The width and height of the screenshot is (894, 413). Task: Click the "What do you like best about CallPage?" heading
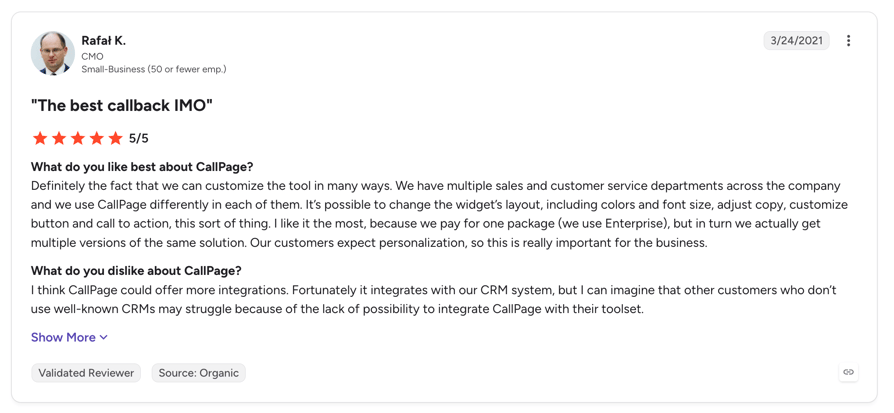pos(142,167)
